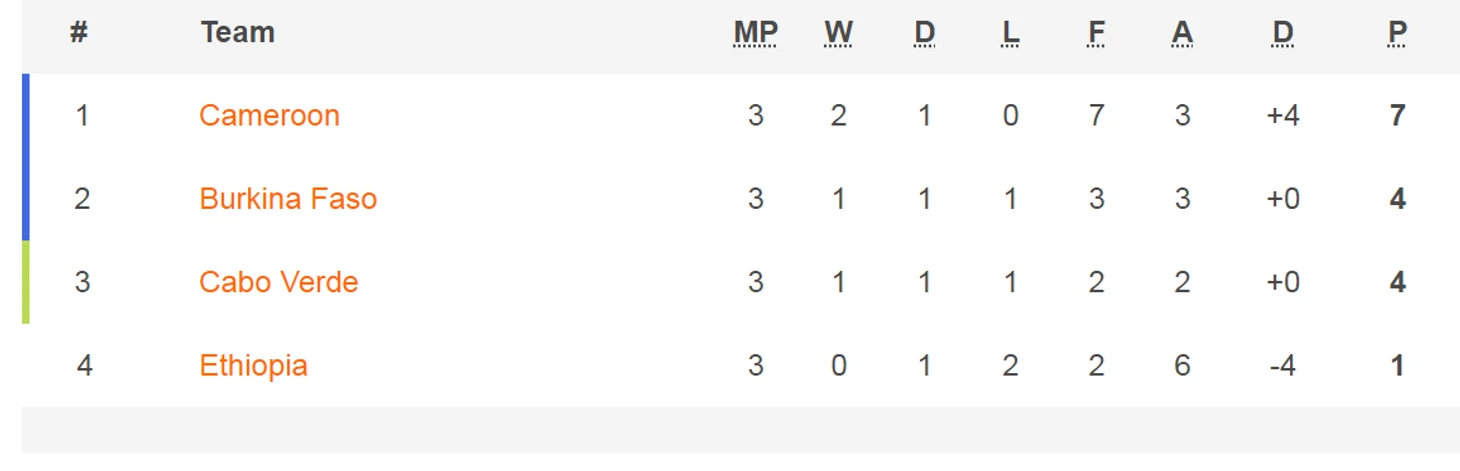Click the green marker beside Cabo Verde
This screenshot has width=1460, height=471.
tap(26, 282)
